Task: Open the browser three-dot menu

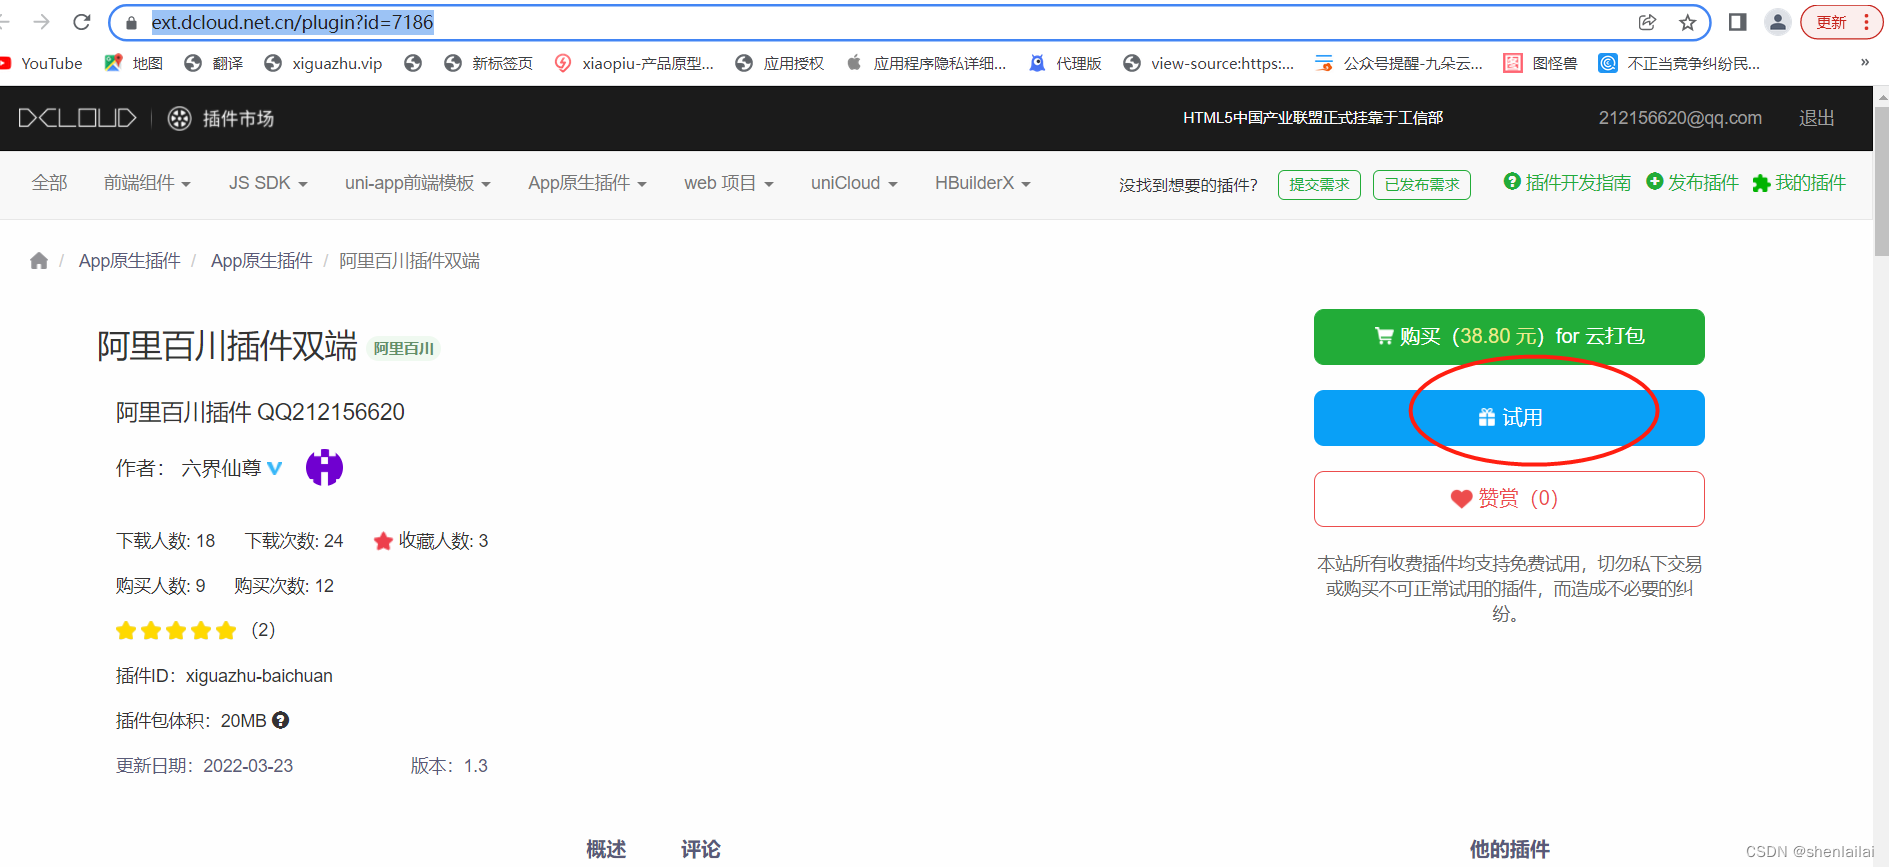Action: tap(1867, 22)
